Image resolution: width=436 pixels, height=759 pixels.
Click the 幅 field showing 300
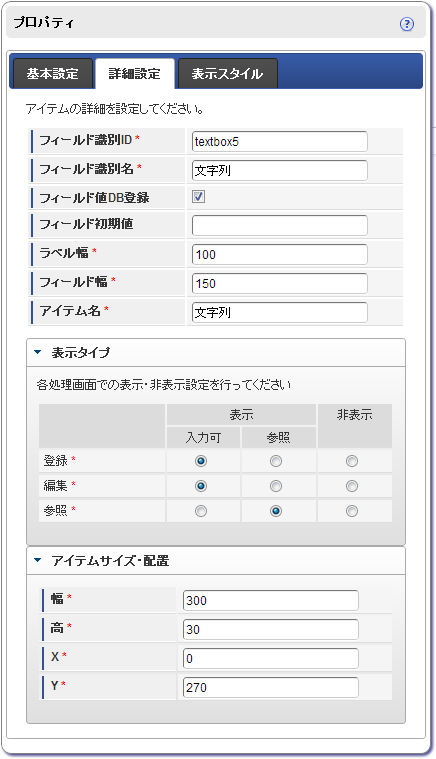[271, 600]
